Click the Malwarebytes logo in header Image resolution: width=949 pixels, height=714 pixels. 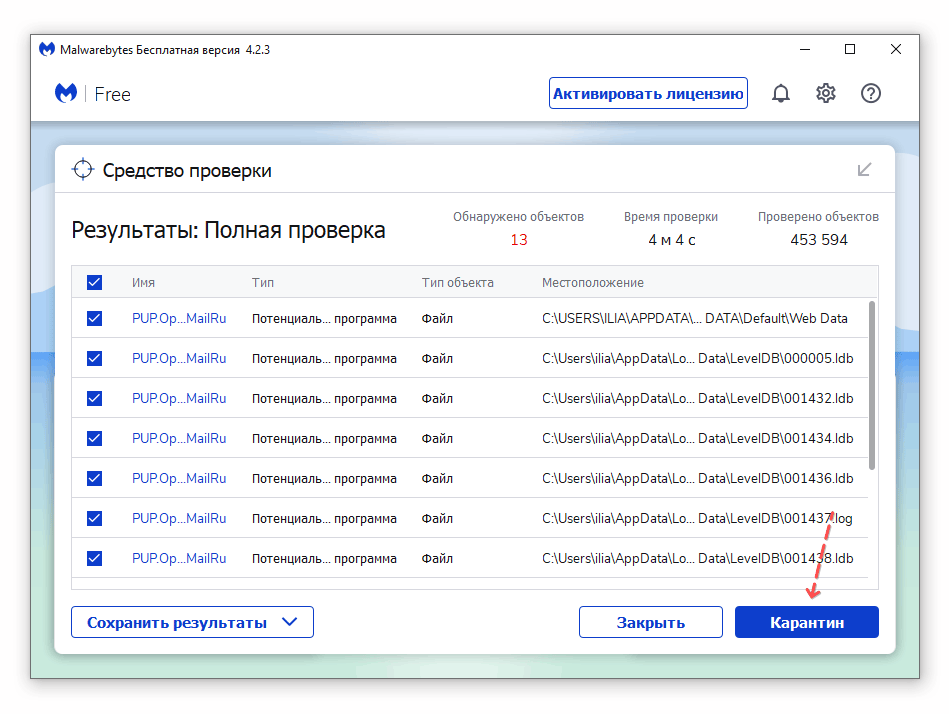point(66,94)
